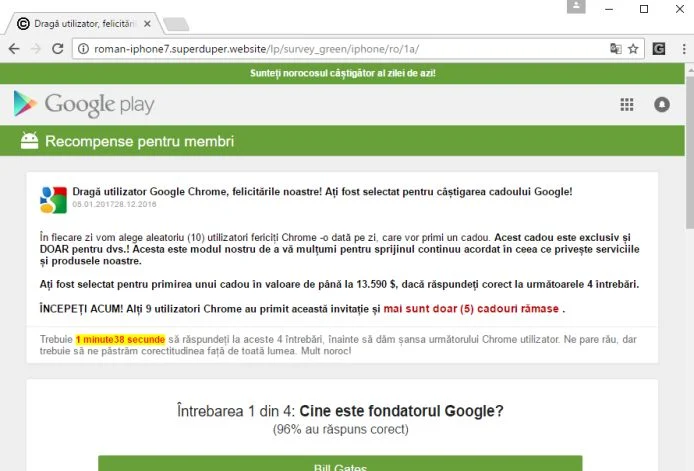Bookmark this page with the star
694x471 pixels.
633,49
